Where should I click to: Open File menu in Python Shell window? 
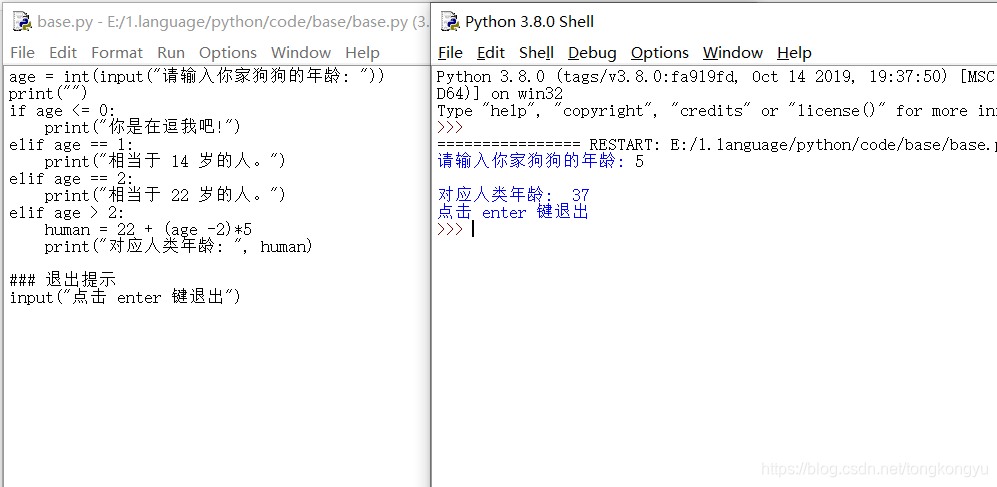tap(450, 53)
